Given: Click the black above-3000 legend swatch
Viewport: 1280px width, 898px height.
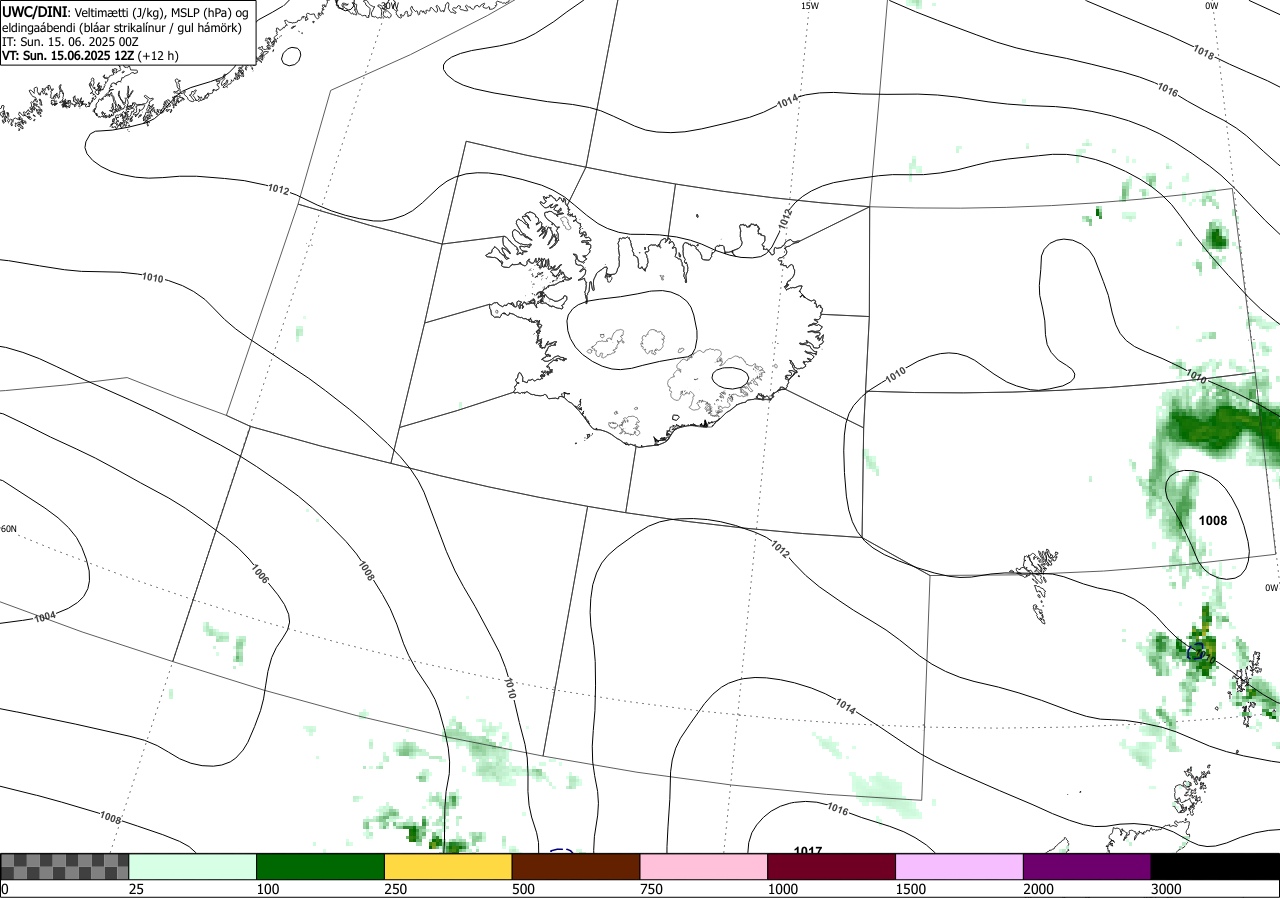Looking at the screenshot, I should pyautogui.click(x=1215, y=866).
